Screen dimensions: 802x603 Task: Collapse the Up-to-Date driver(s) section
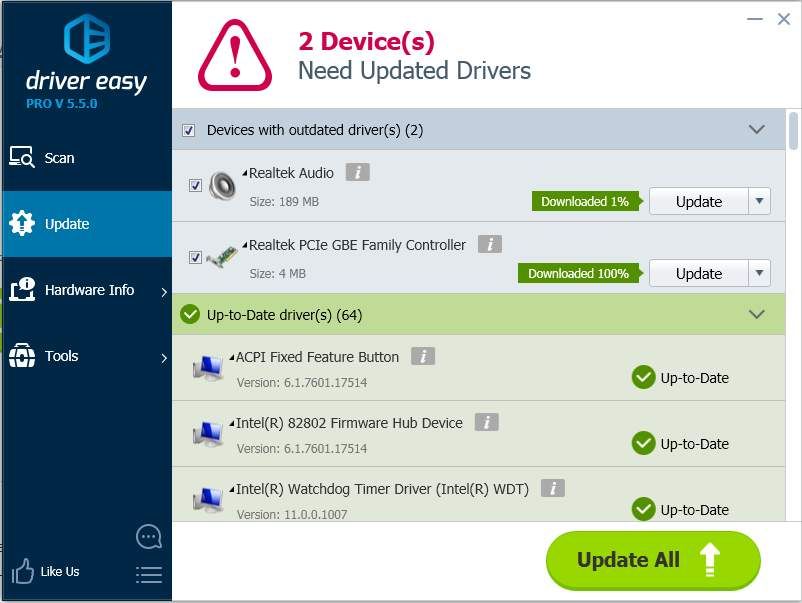tap(757, 314)
